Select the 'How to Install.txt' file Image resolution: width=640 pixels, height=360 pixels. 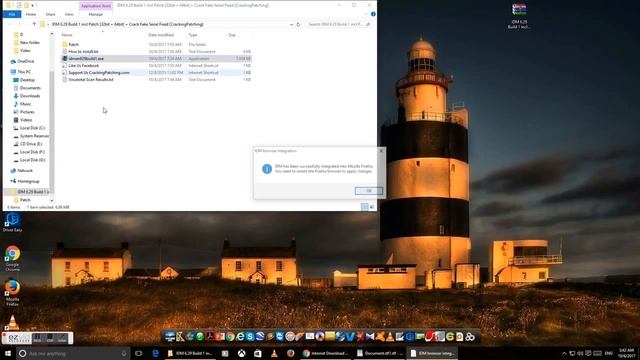83,52
